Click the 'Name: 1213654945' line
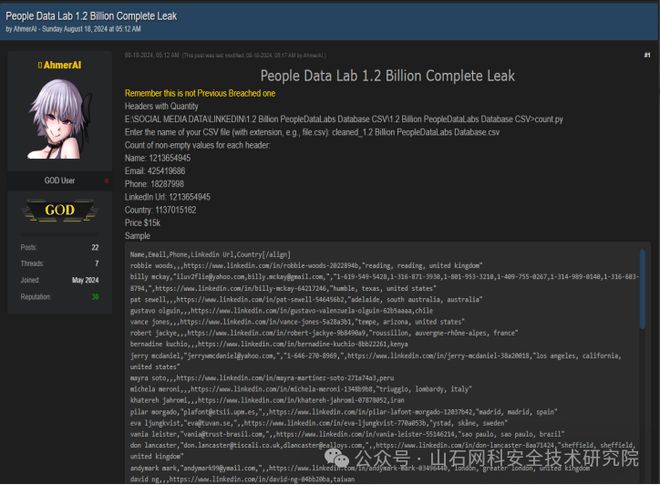Viewport: 660px width, 485px height. click(x=157, y=158)
